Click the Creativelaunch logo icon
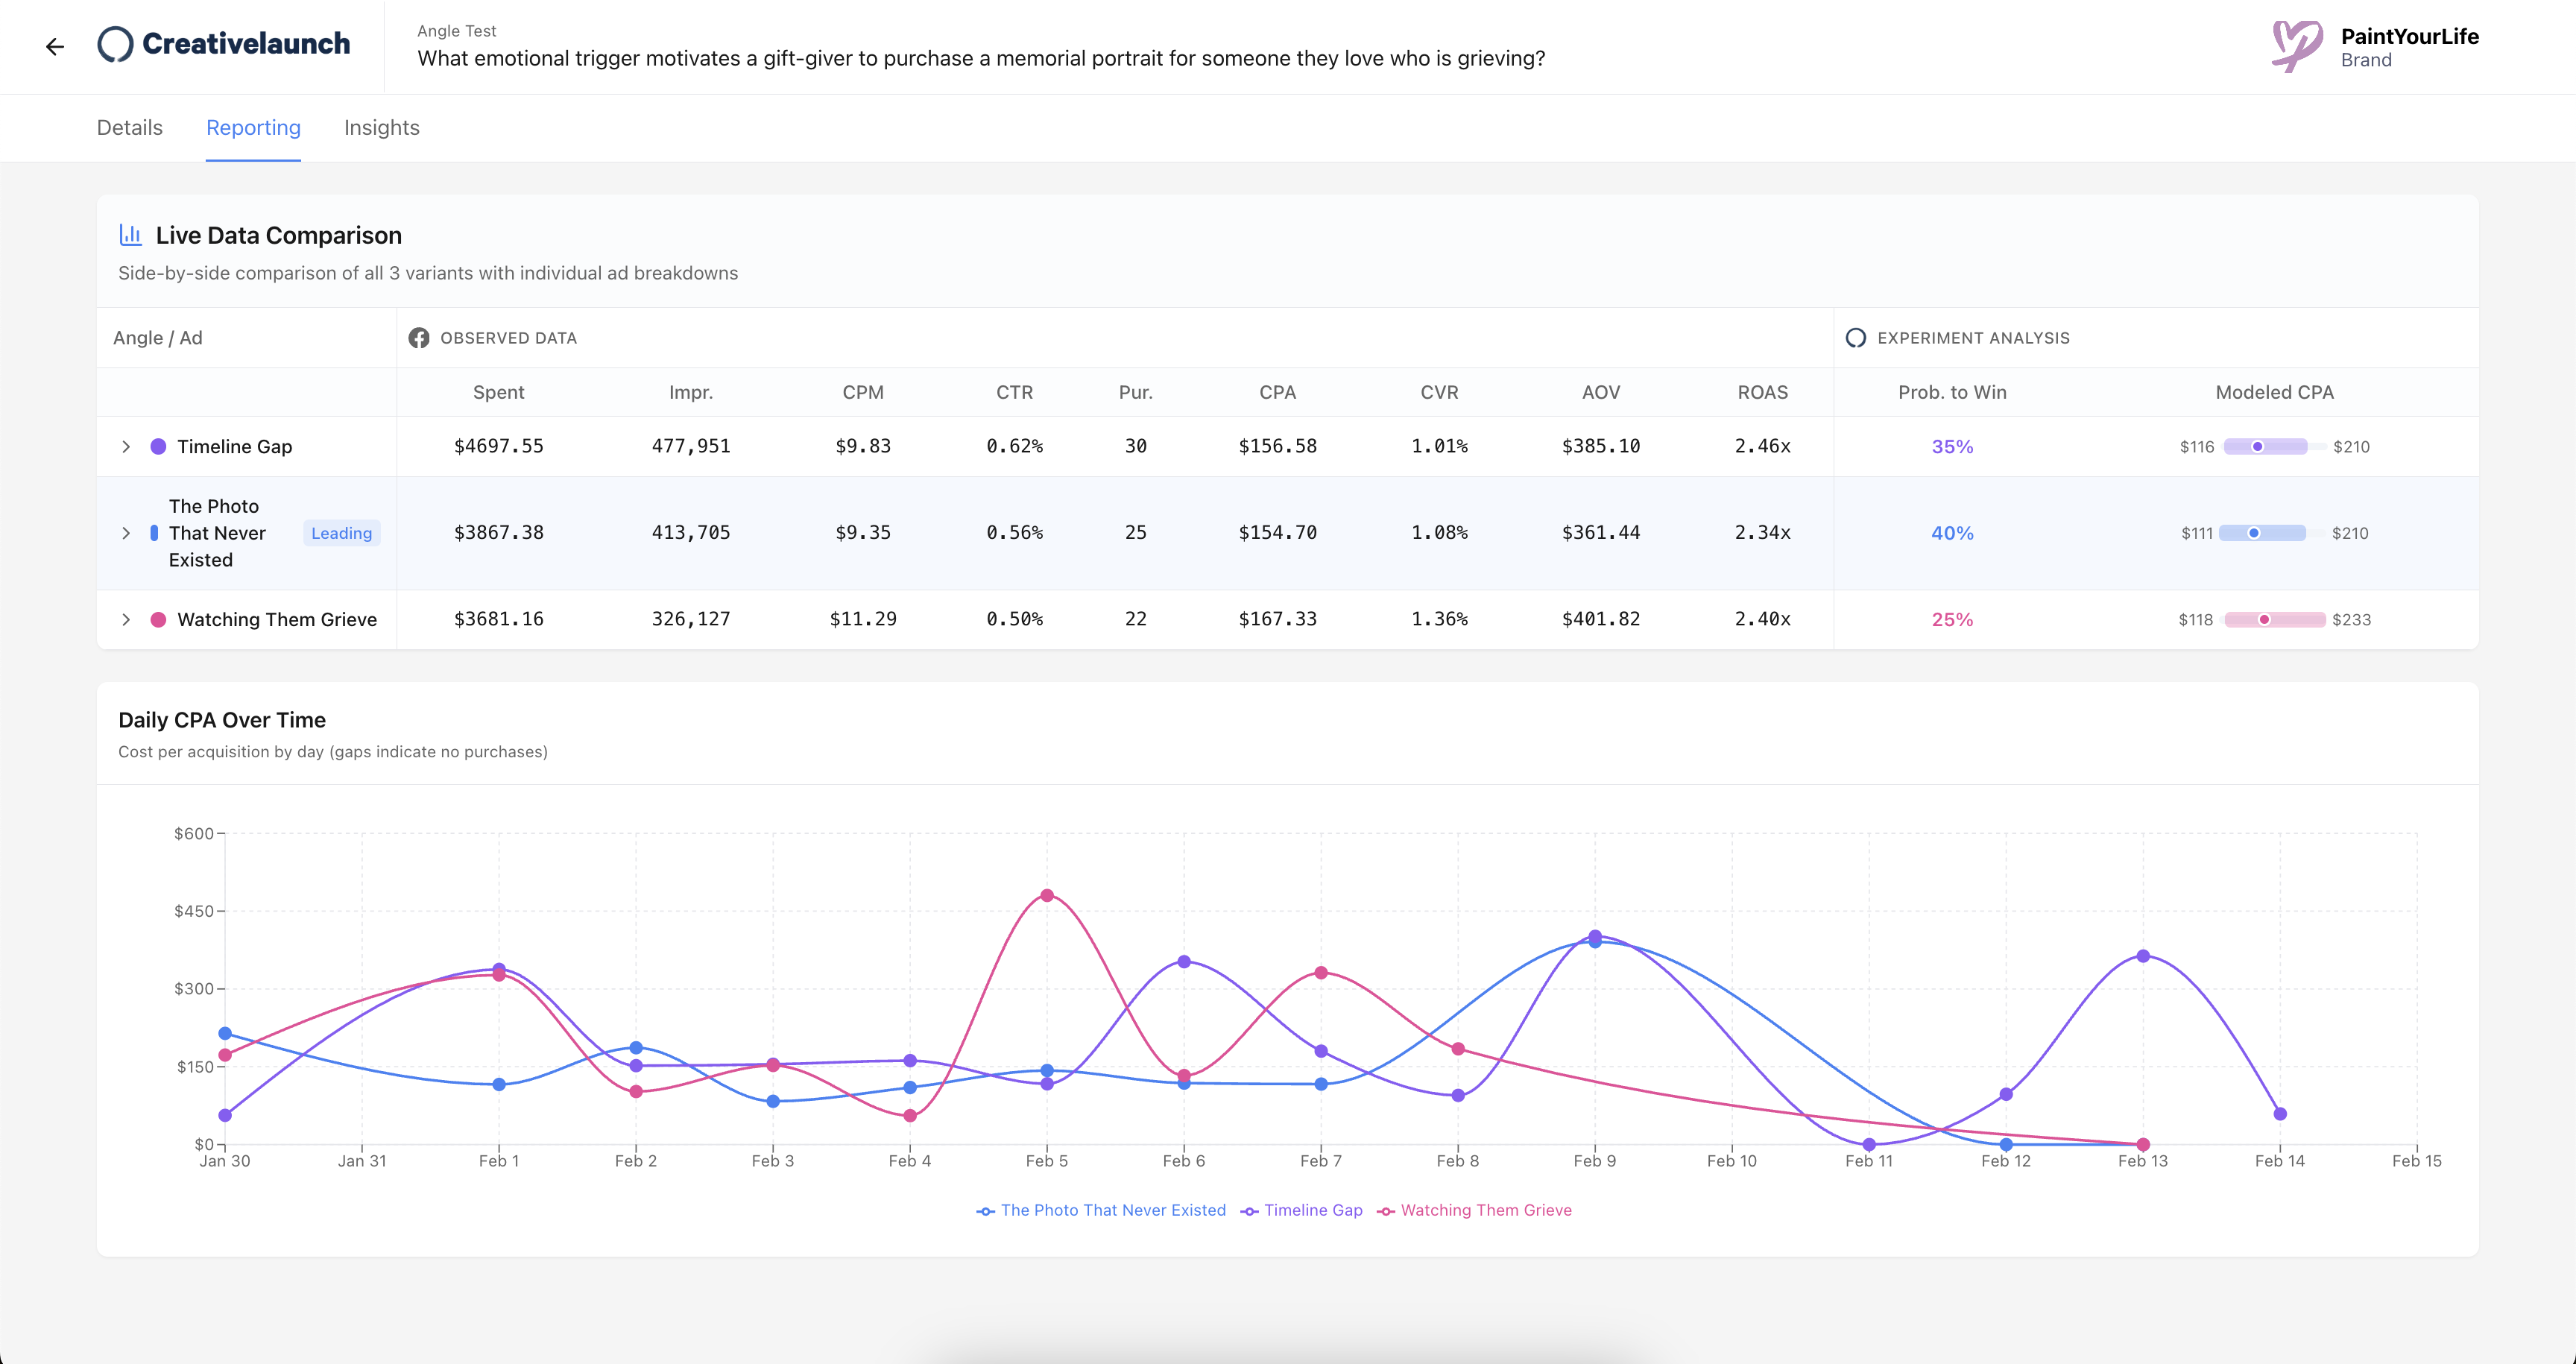 click(115, 44)
